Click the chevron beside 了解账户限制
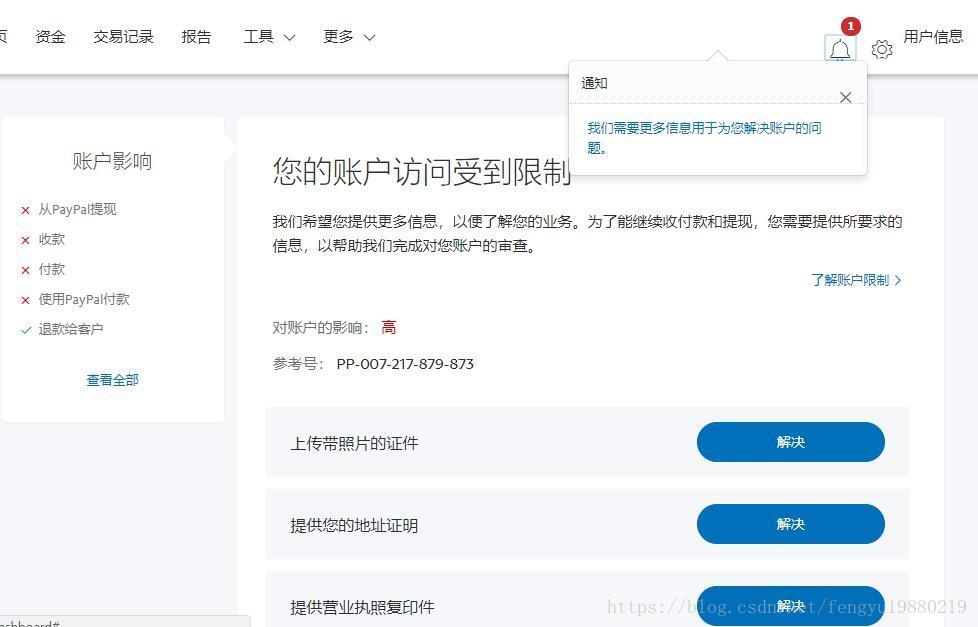Image resolution: width=978 pixels, height=627 pixels. [x=898, y=280]
